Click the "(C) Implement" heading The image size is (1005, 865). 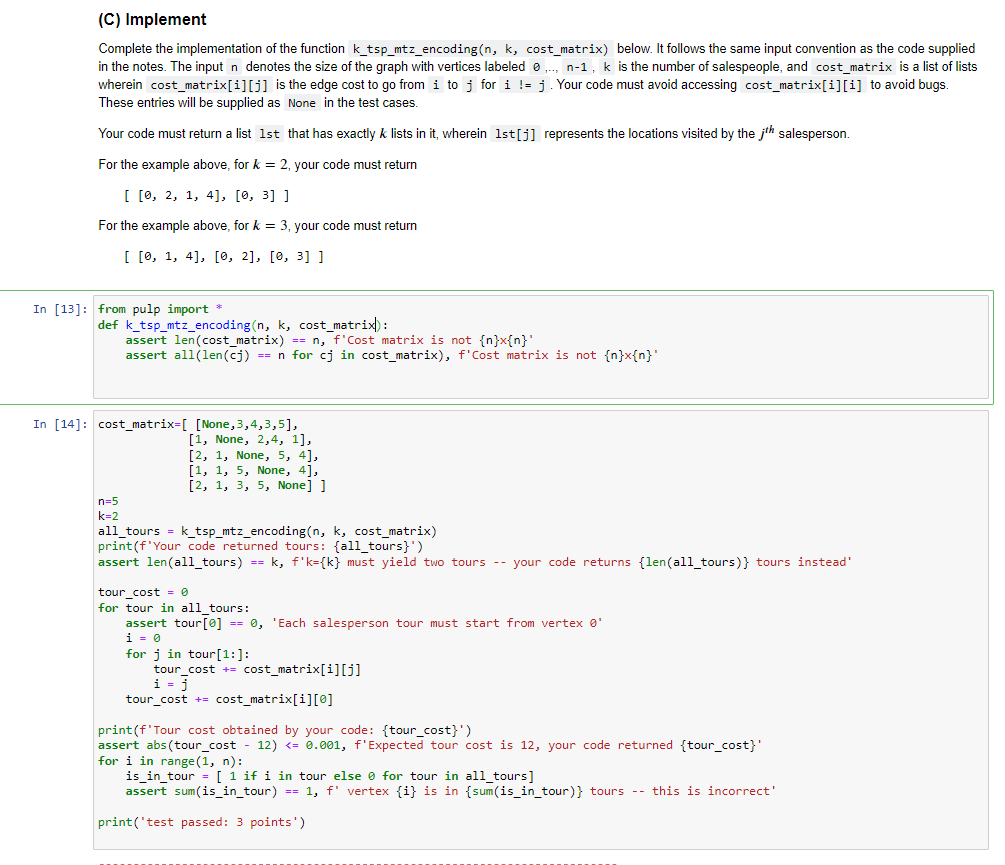152,19
